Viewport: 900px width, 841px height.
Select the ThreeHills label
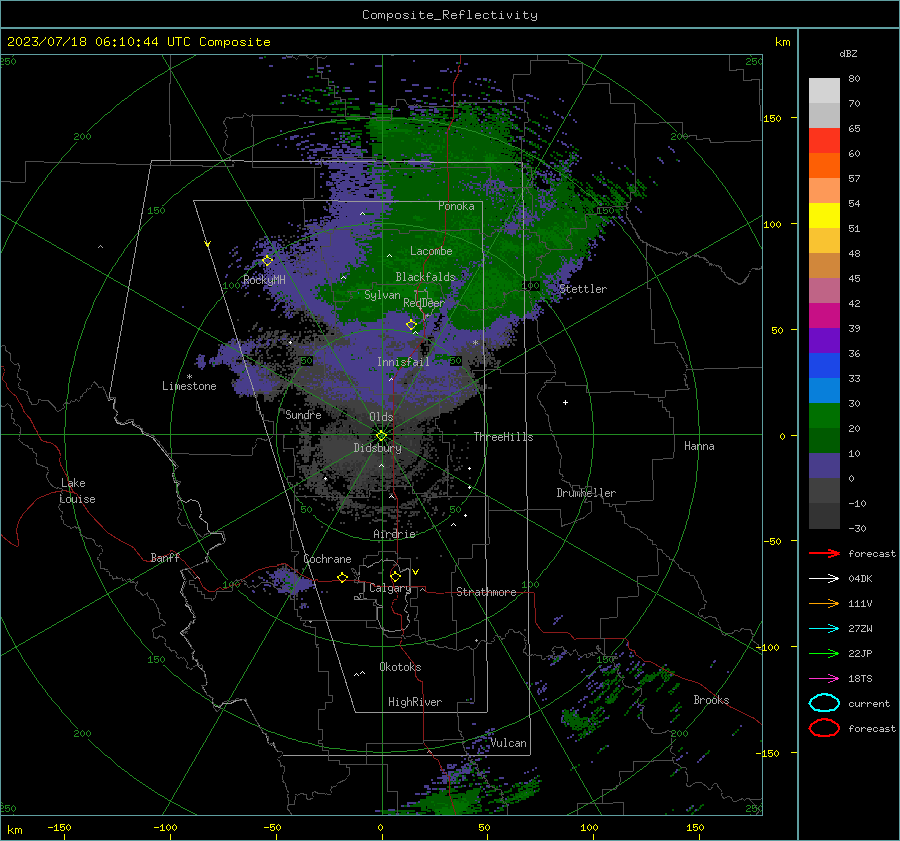coord(503,437)
